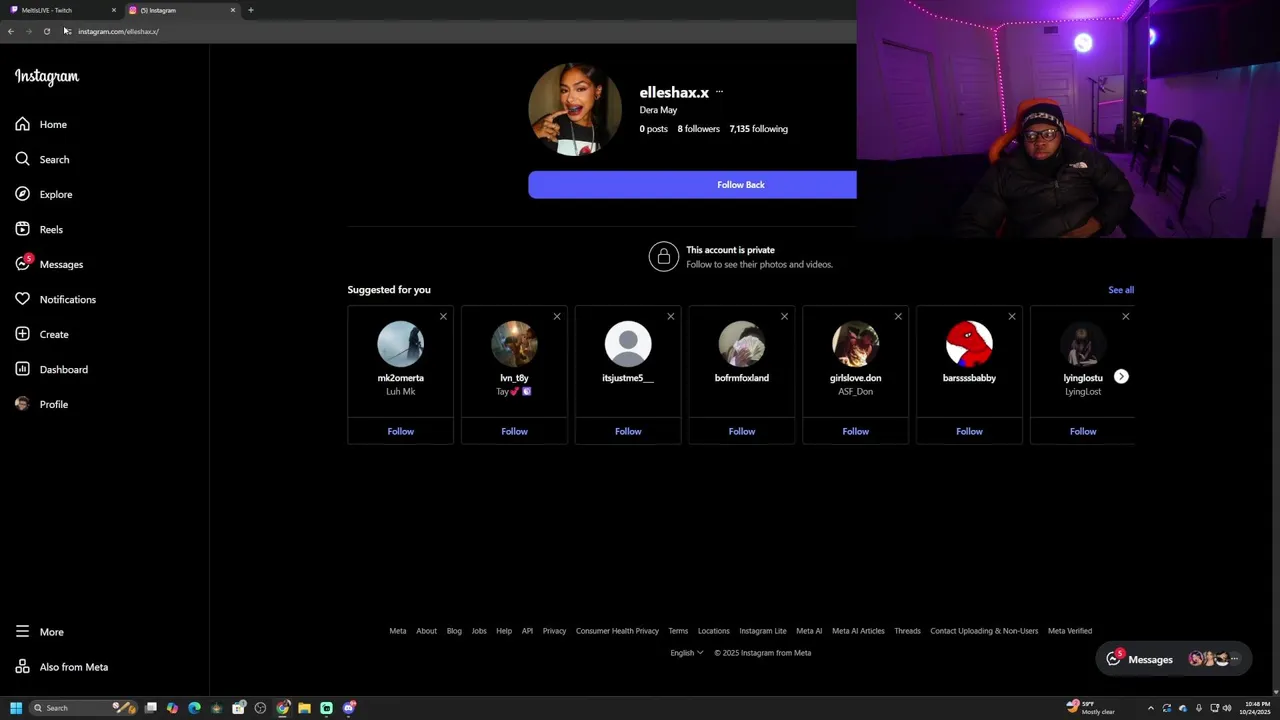1280x720 pixels.
Task: Open Home from the Instagram sidebar
Action: tap(41, 125)
